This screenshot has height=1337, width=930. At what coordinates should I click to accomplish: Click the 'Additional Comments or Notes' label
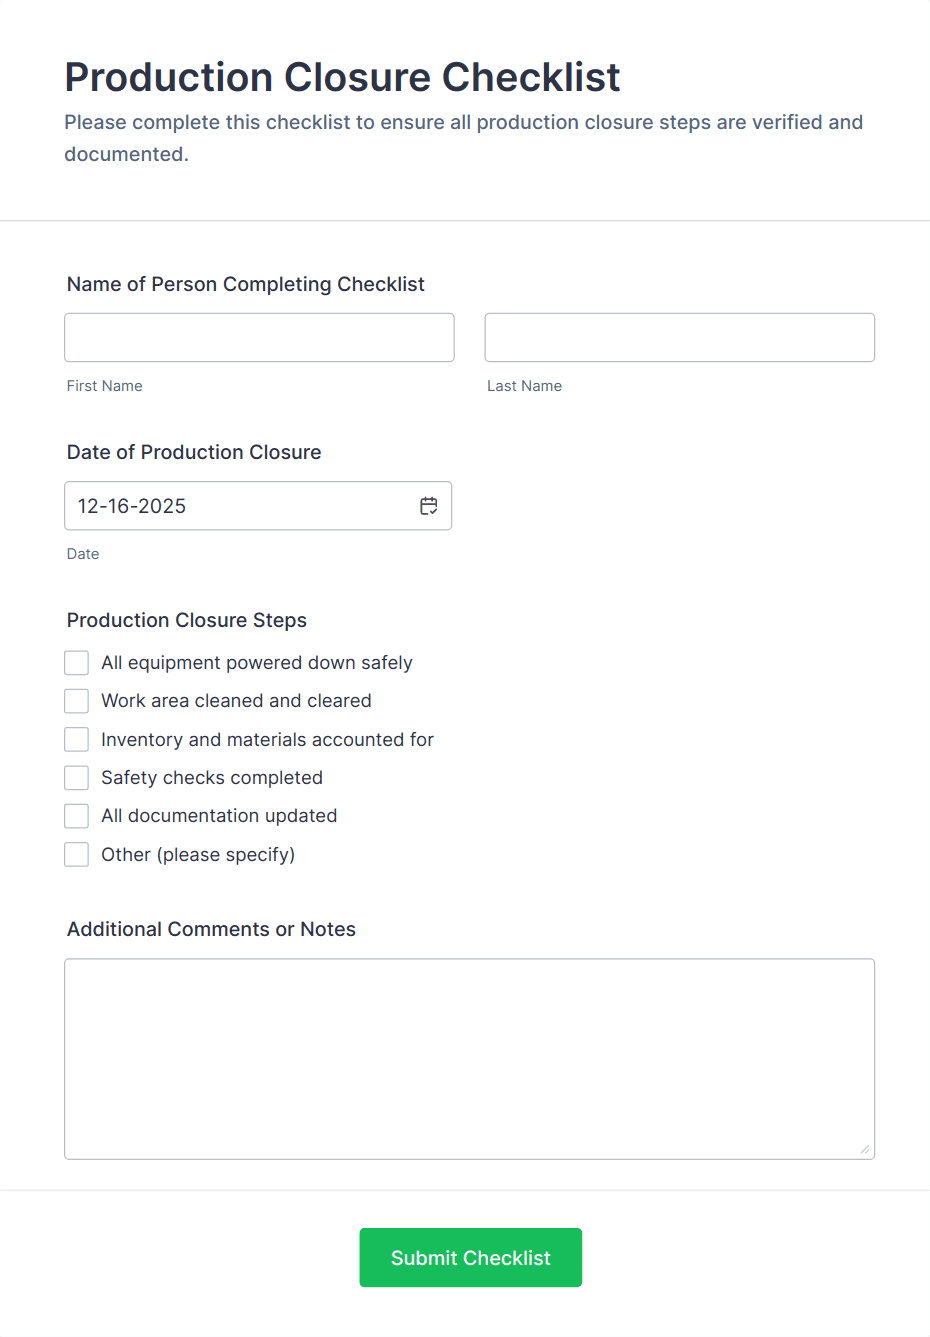211,929
